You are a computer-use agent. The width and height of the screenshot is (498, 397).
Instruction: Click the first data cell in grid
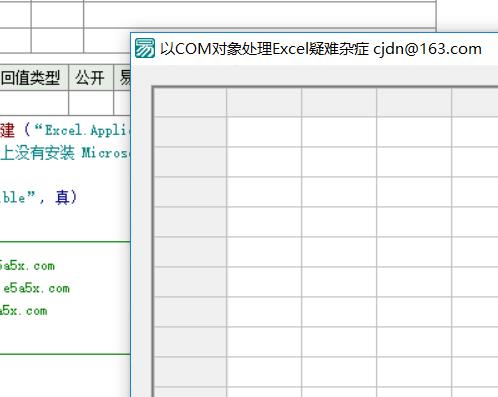pyautogui.click(x=264, y=132)
